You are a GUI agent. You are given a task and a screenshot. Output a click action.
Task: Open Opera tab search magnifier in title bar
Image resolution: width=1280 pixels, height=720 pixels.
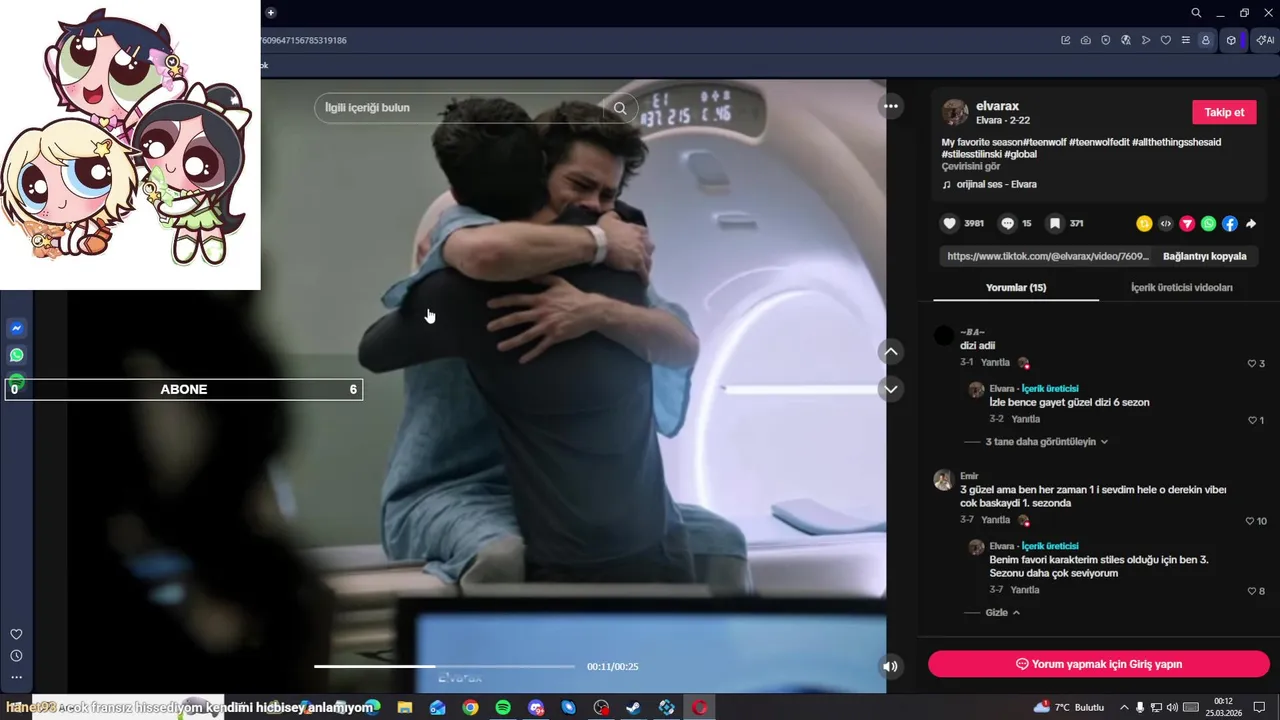pos(1196,13)
